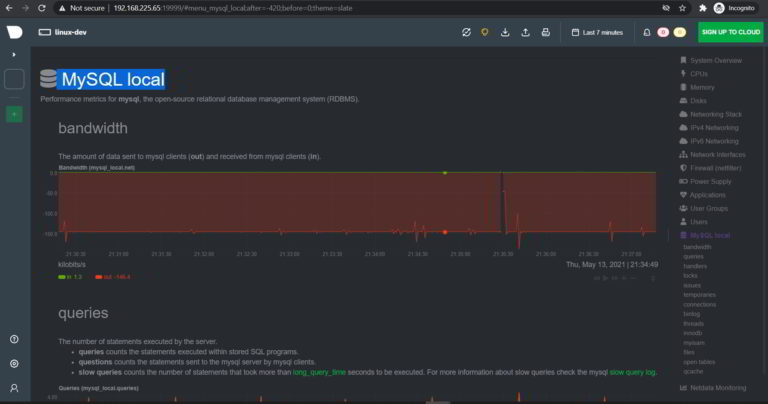This screenshot has height=404, width=768.
Task: Go back with the browser back arrow
Action: 9,8
